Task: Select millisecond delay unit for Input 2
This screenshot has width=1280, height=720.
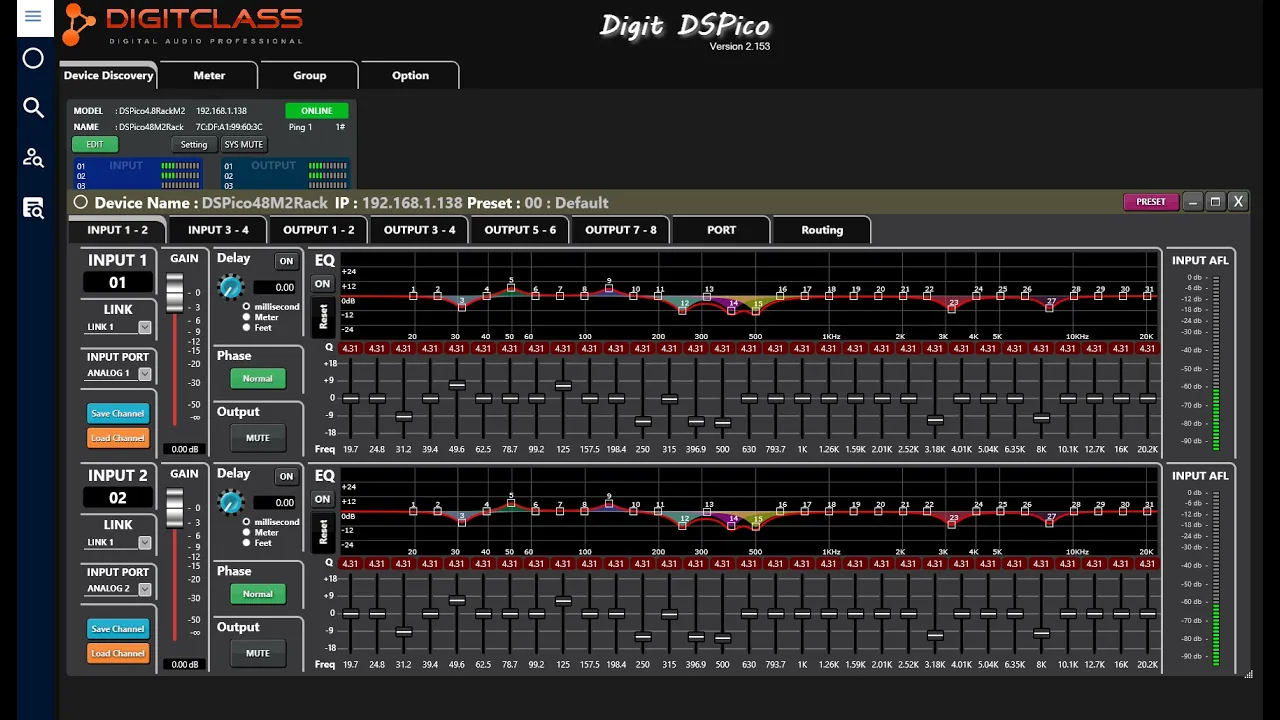Action: [x=247, y=522]
